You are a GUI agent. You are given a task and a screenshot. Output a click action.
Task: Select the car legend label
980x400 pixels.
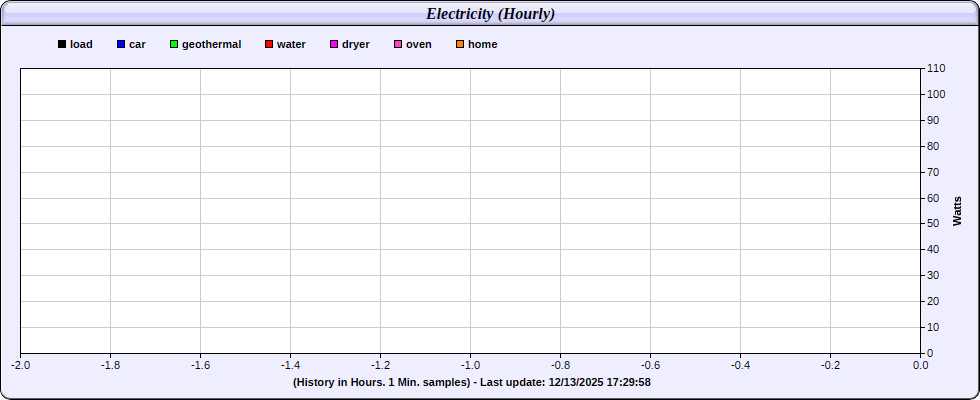click(x=137, y=45)
